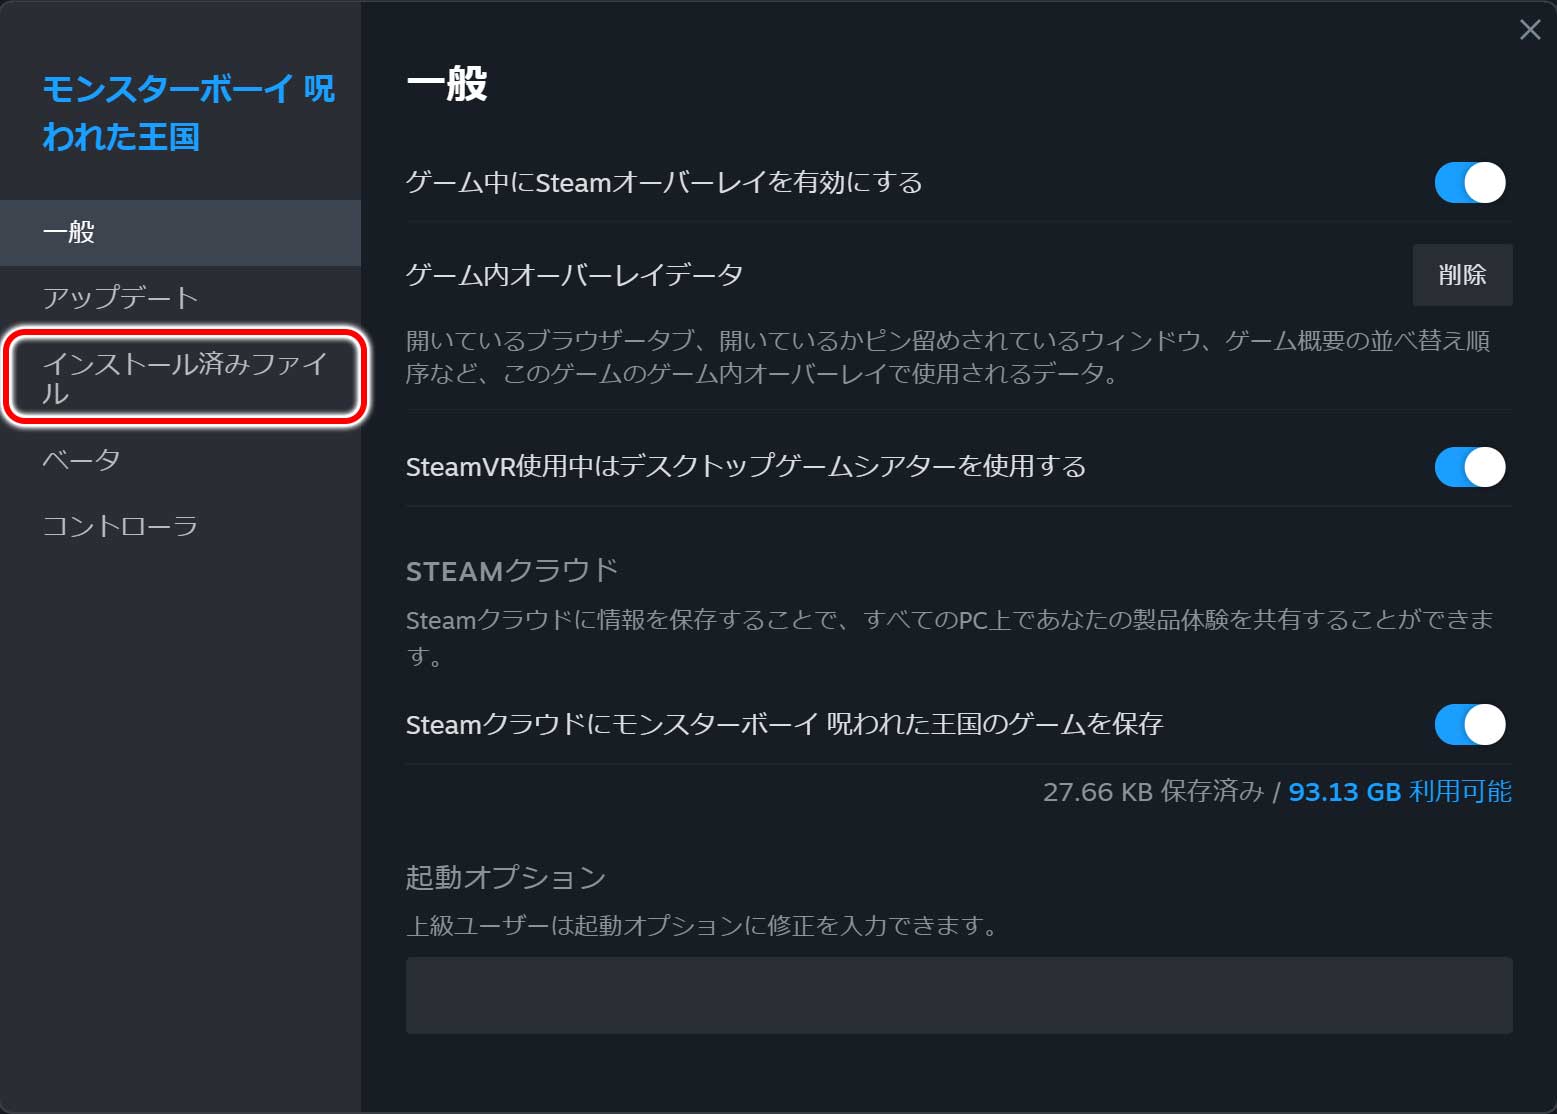Close the game properties dialog

[1529, 30]
